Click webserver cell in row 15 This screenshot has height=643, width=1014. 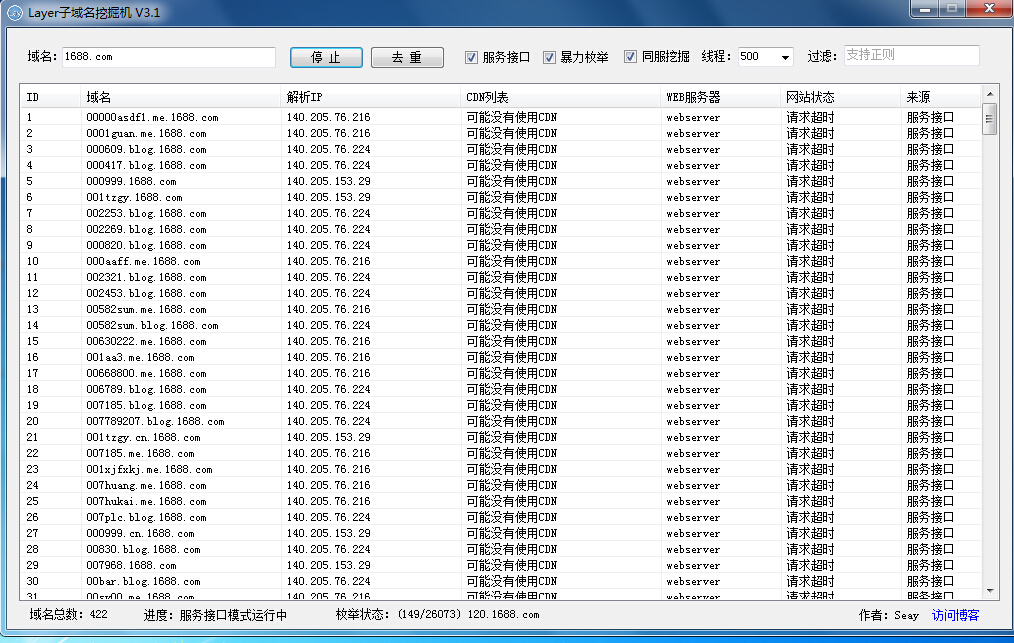[x=693, y=342]
